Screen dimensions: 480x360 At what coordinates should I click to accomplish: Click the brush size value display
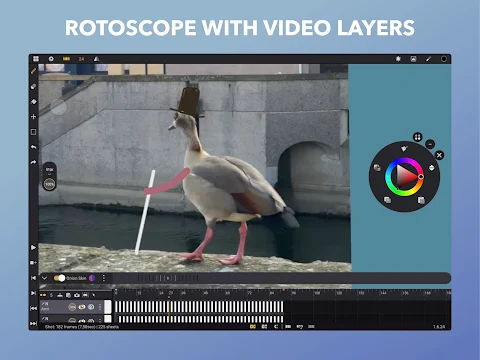click(x=49, y=170)
